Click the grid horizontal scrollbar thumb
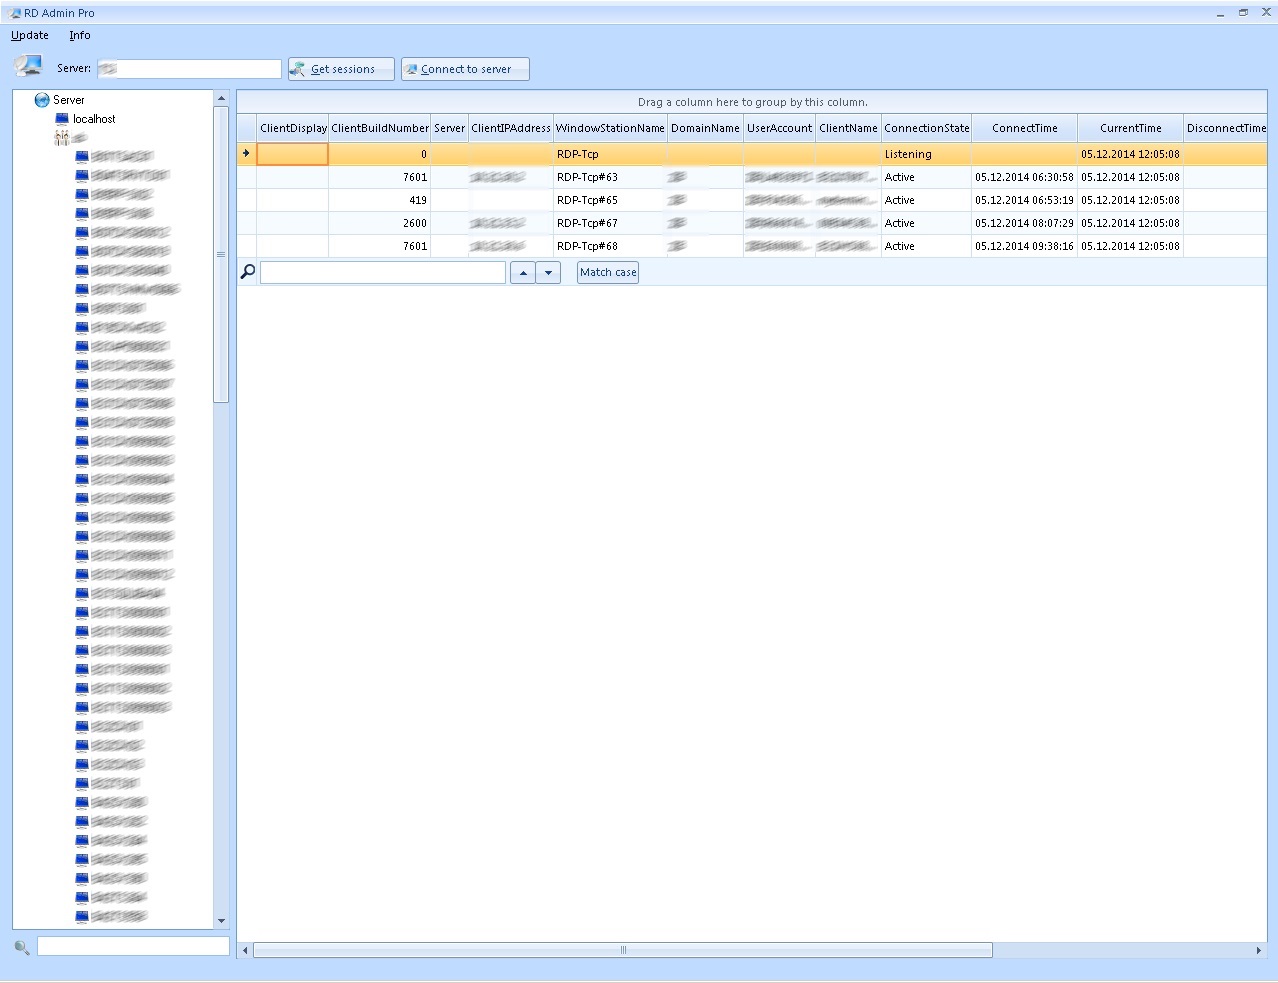The width and height of the screenshot is (1278, 983). tap(623, 950)
